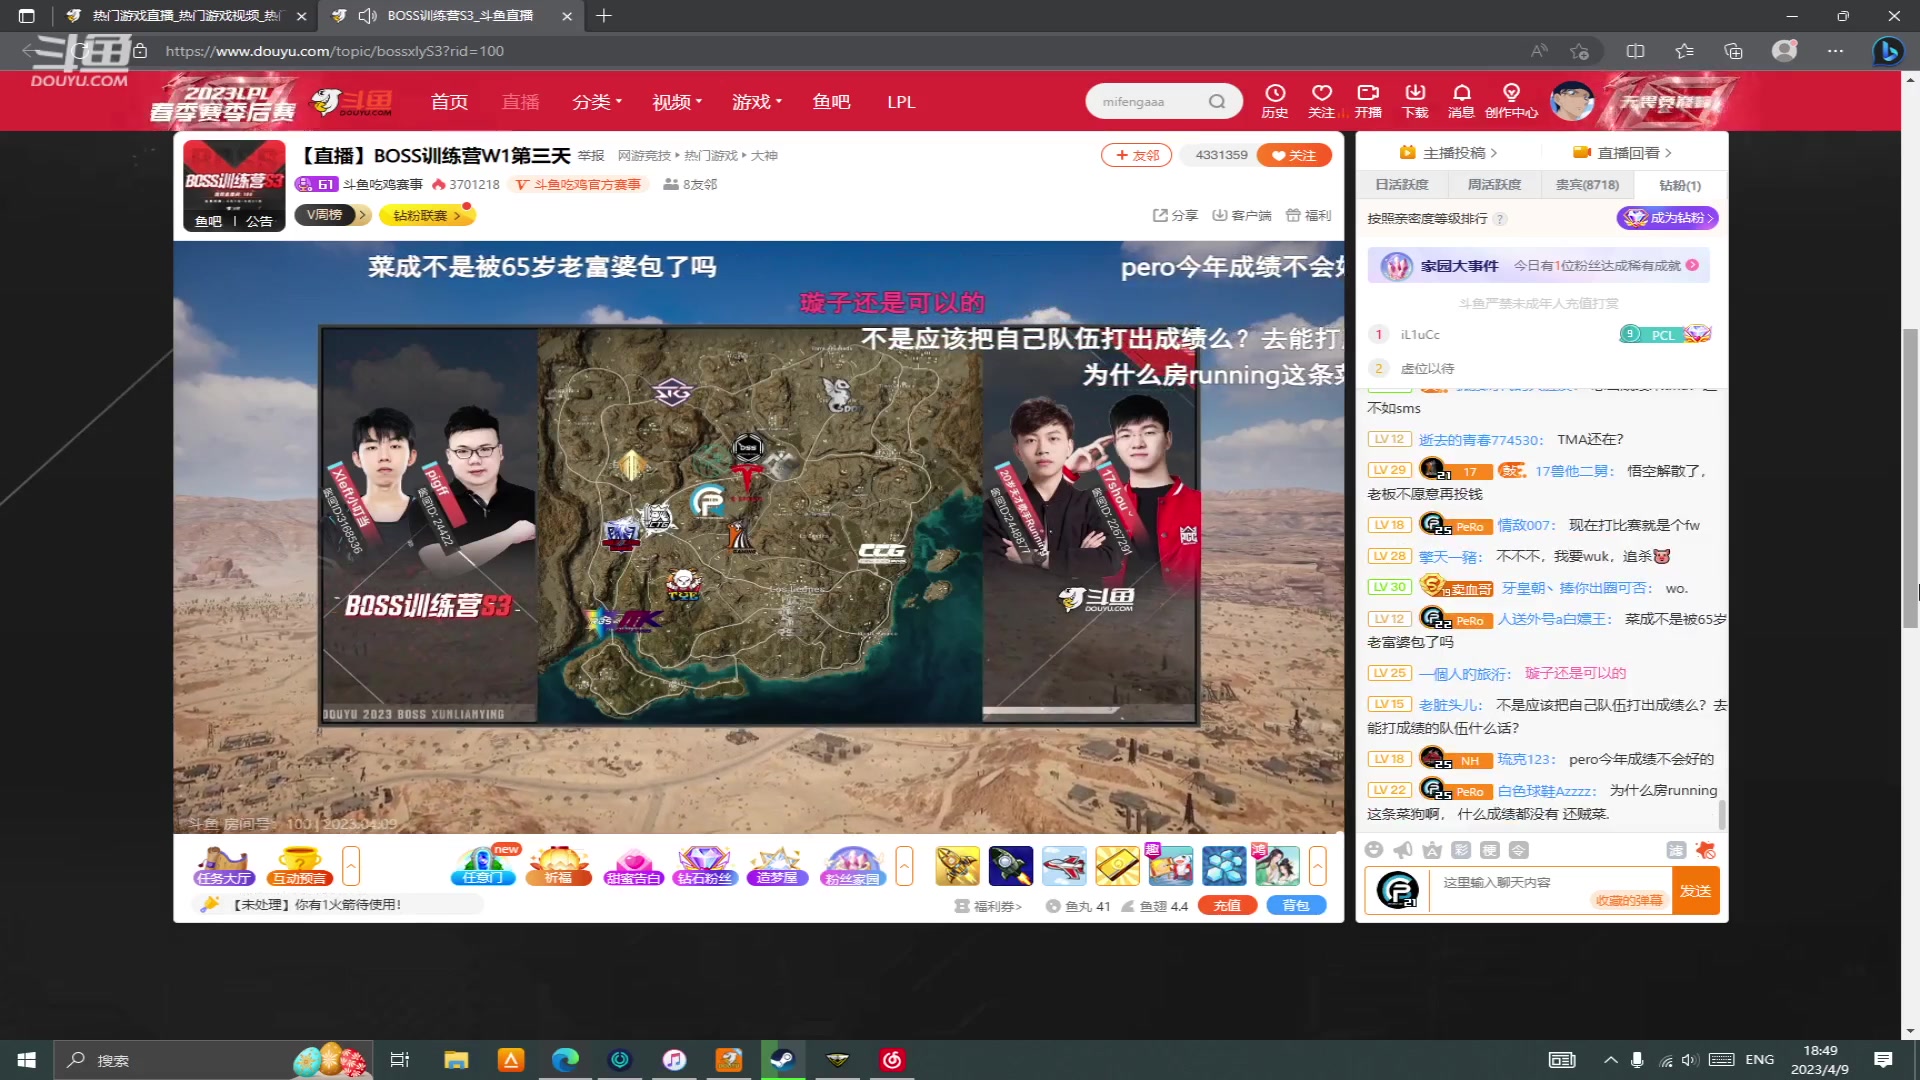Viewport: 1920px width, 1080px height.
Task: Expand the 游戏 dropdown in navigation
Action: tap(757, 102)
